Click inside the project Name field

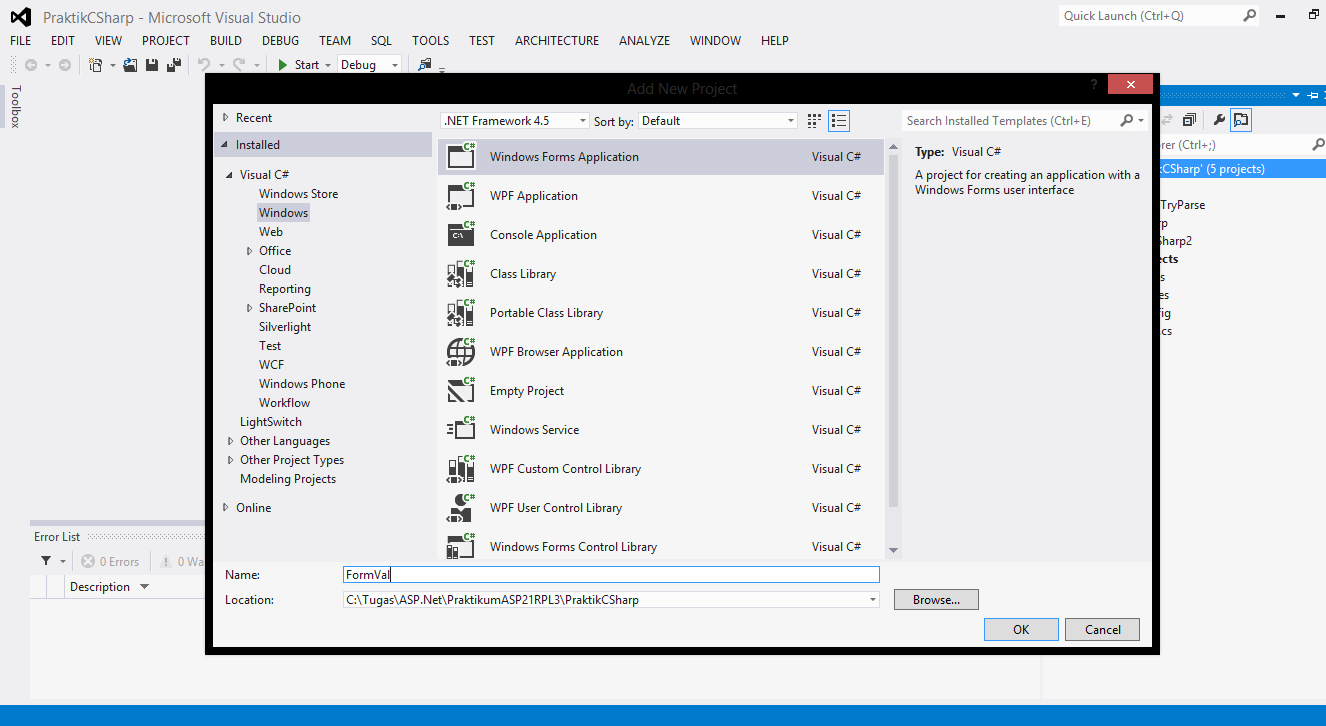tap(610, 574)
